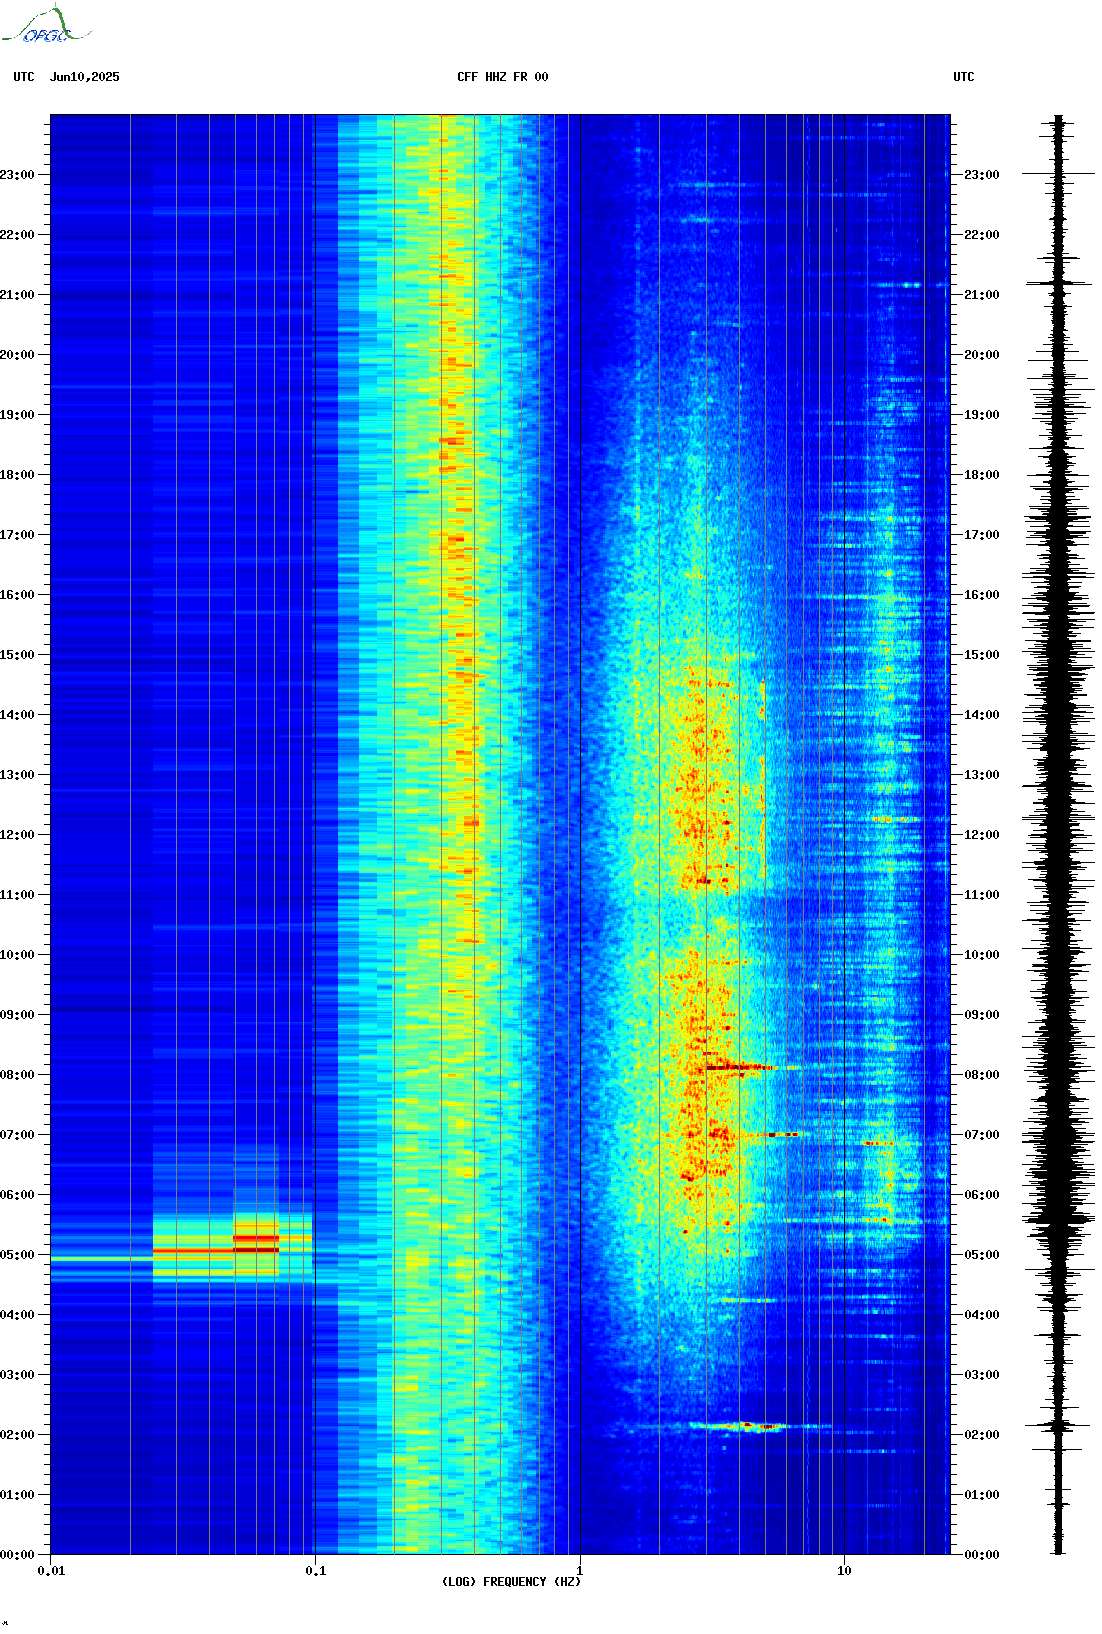Click the 08:00 label on the right time axis
The image size is (1102, 1634).
click(x=981, y=1075)
